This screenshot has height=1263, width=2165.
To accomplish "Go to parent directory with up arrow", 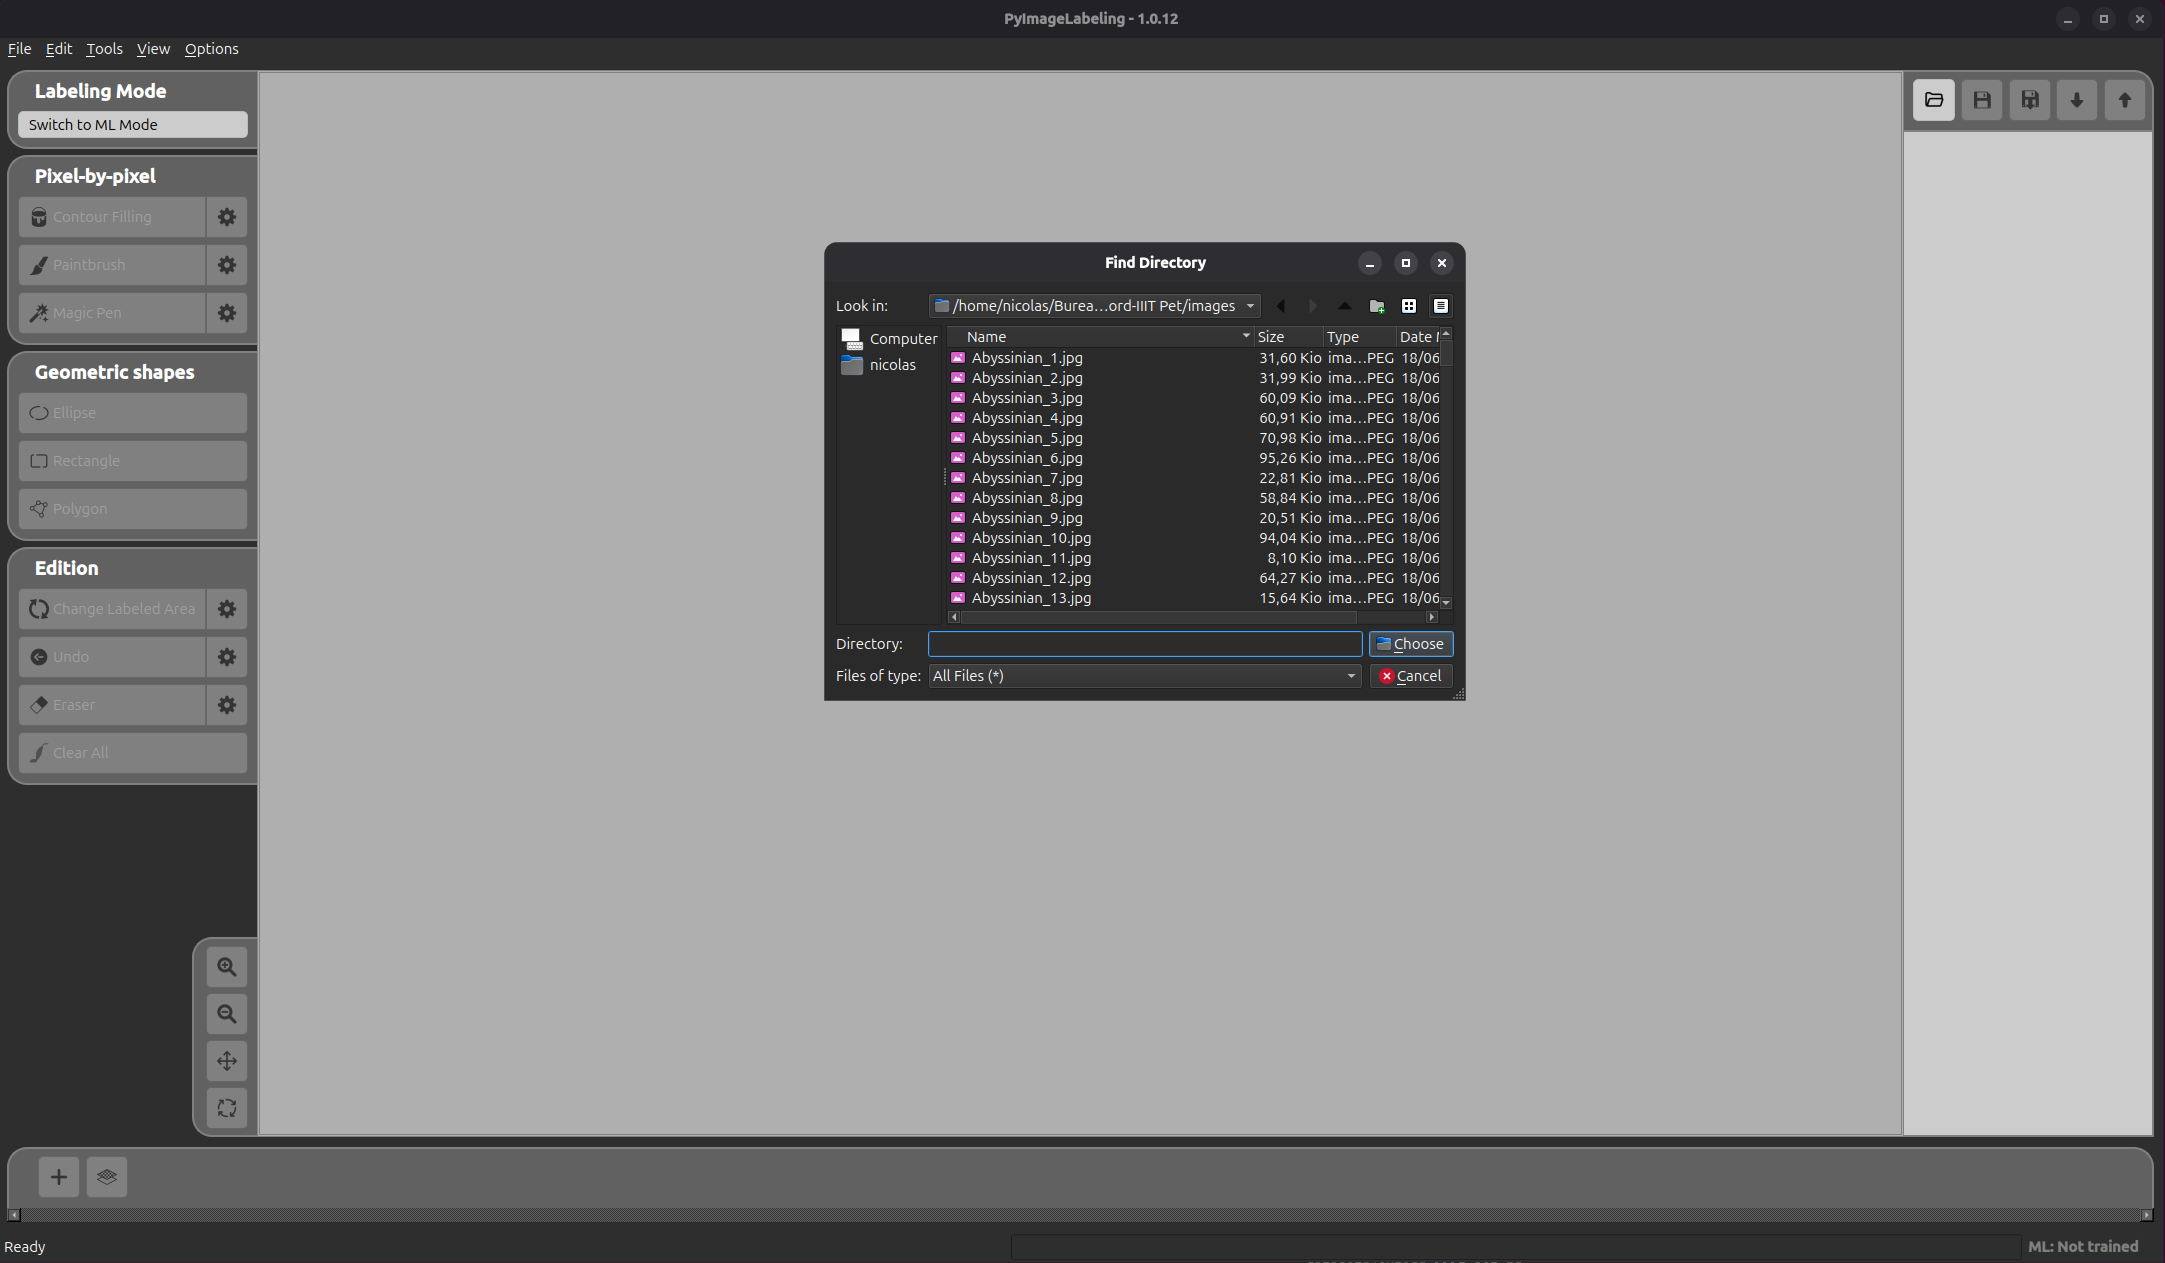I will [1345, 306].
